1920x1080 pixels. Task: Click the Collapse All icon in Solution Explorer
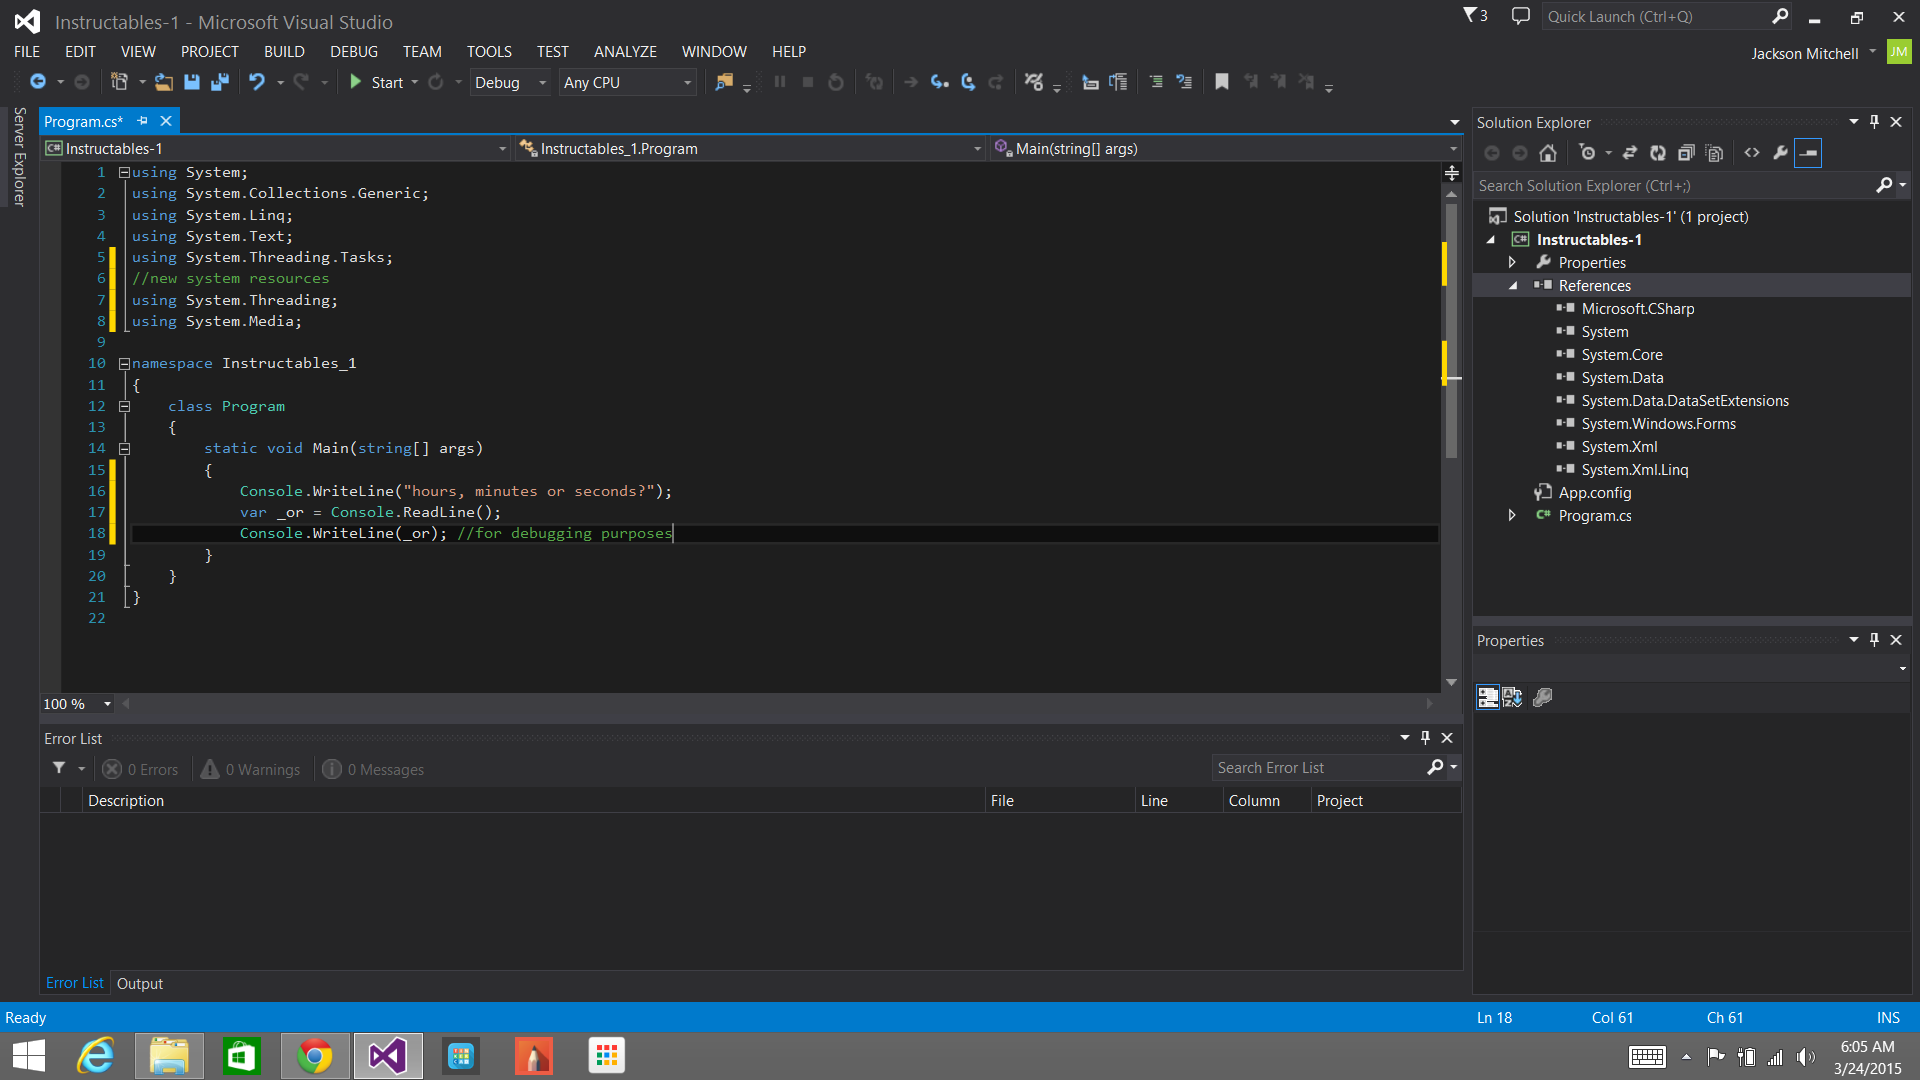click(1686, 153)
